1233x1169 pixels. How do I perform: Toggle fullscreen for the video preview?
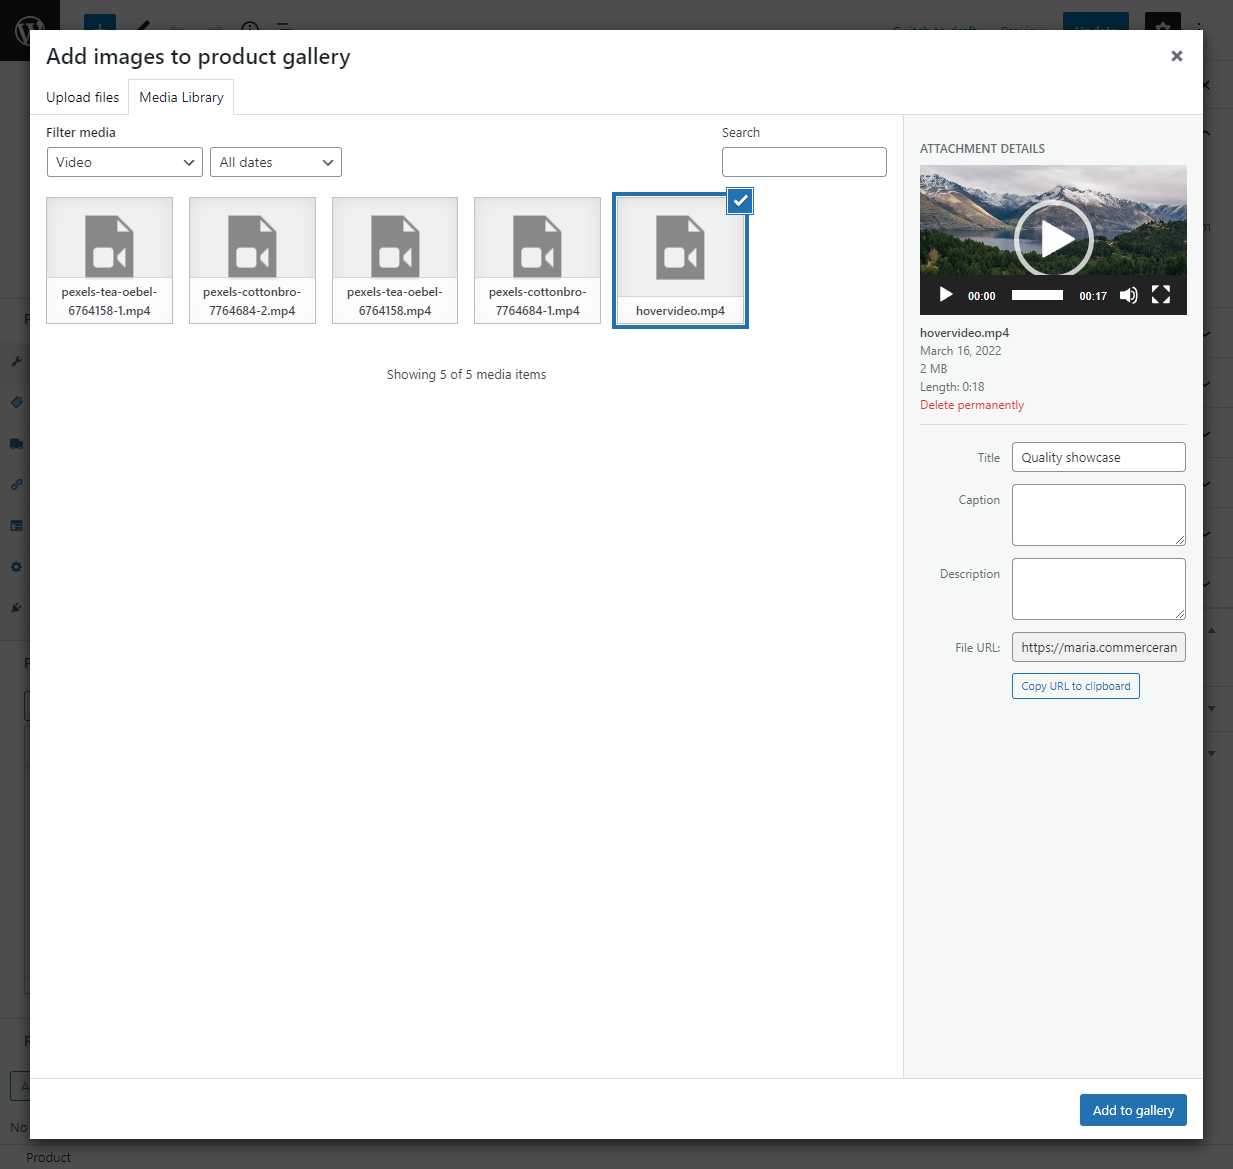click(1161, 295)
